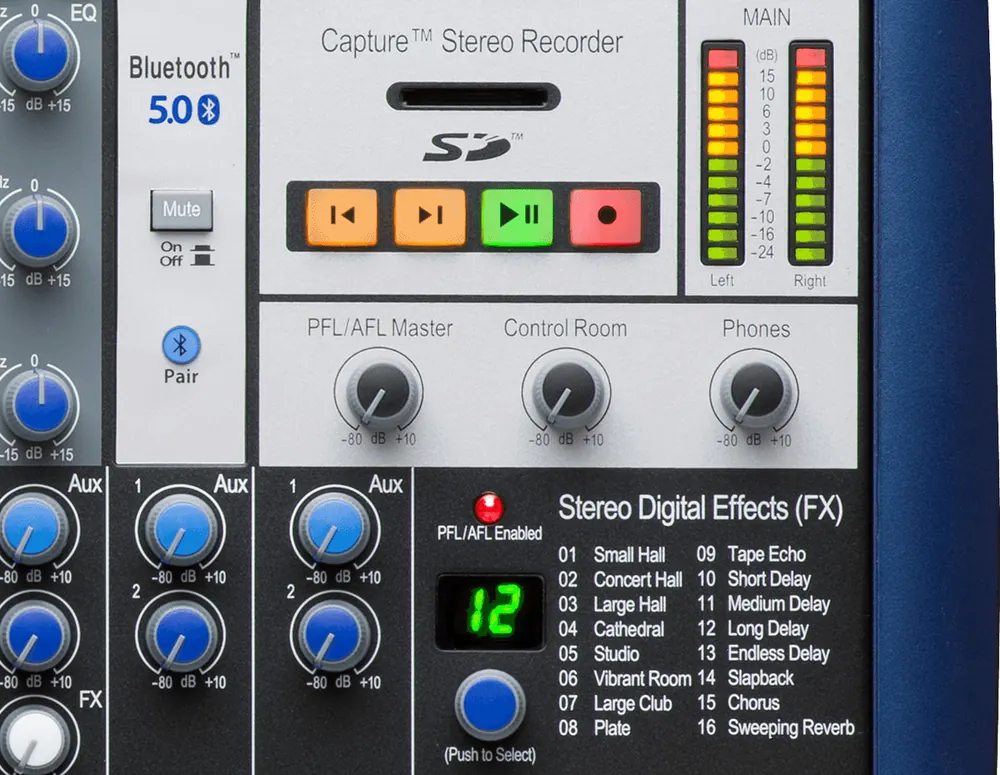Click the FX preset number display showing 12
The height and width of the screenshot is (775, 1000).
tap(490, 612)
